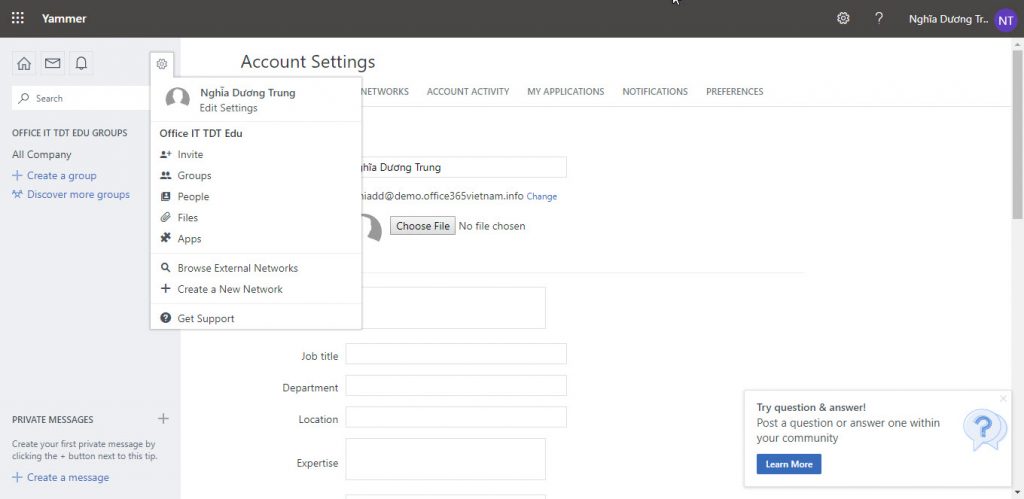Click the user name Nghĩa Dương Tr.. in top bar
Viewport: 1024px width, 499px height.
[948, 20]
